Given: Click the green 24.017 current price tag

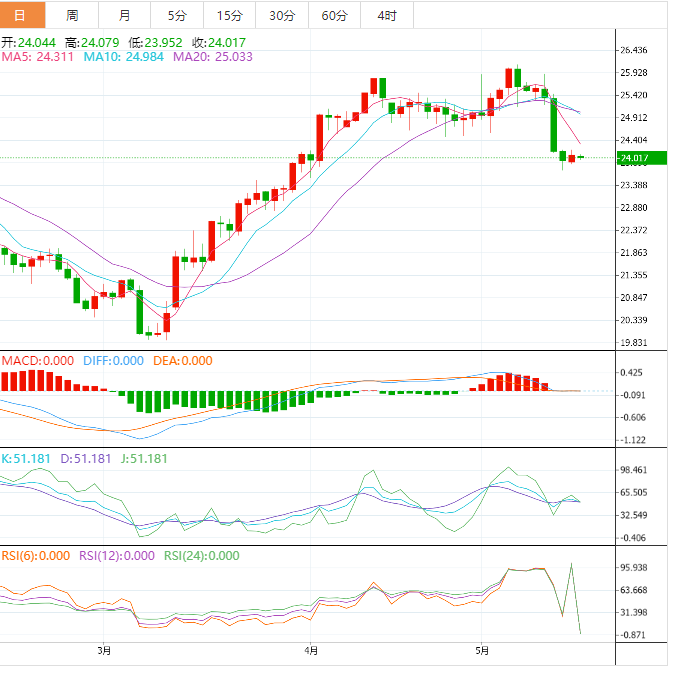Looking at the screenshot, I should [642, 158].
